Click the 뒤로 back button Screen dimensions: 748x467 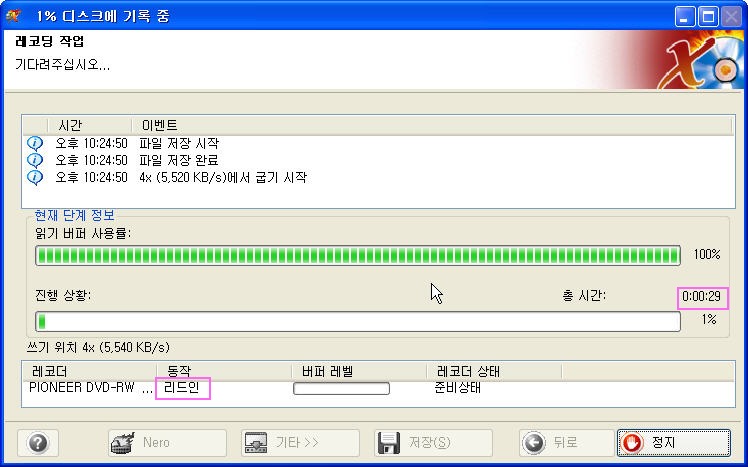pyautogui.click(x=567, y=443)
